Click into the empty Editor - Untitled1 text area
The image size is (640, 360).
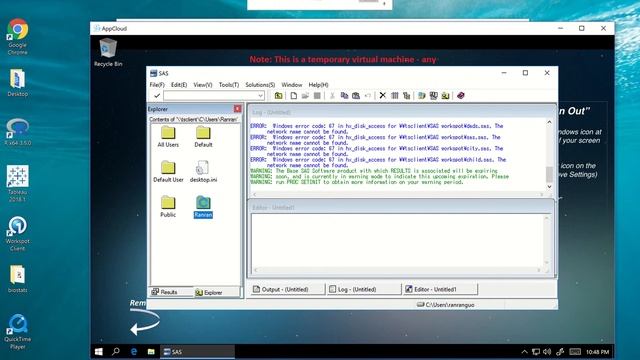click(x=398, y=240)
